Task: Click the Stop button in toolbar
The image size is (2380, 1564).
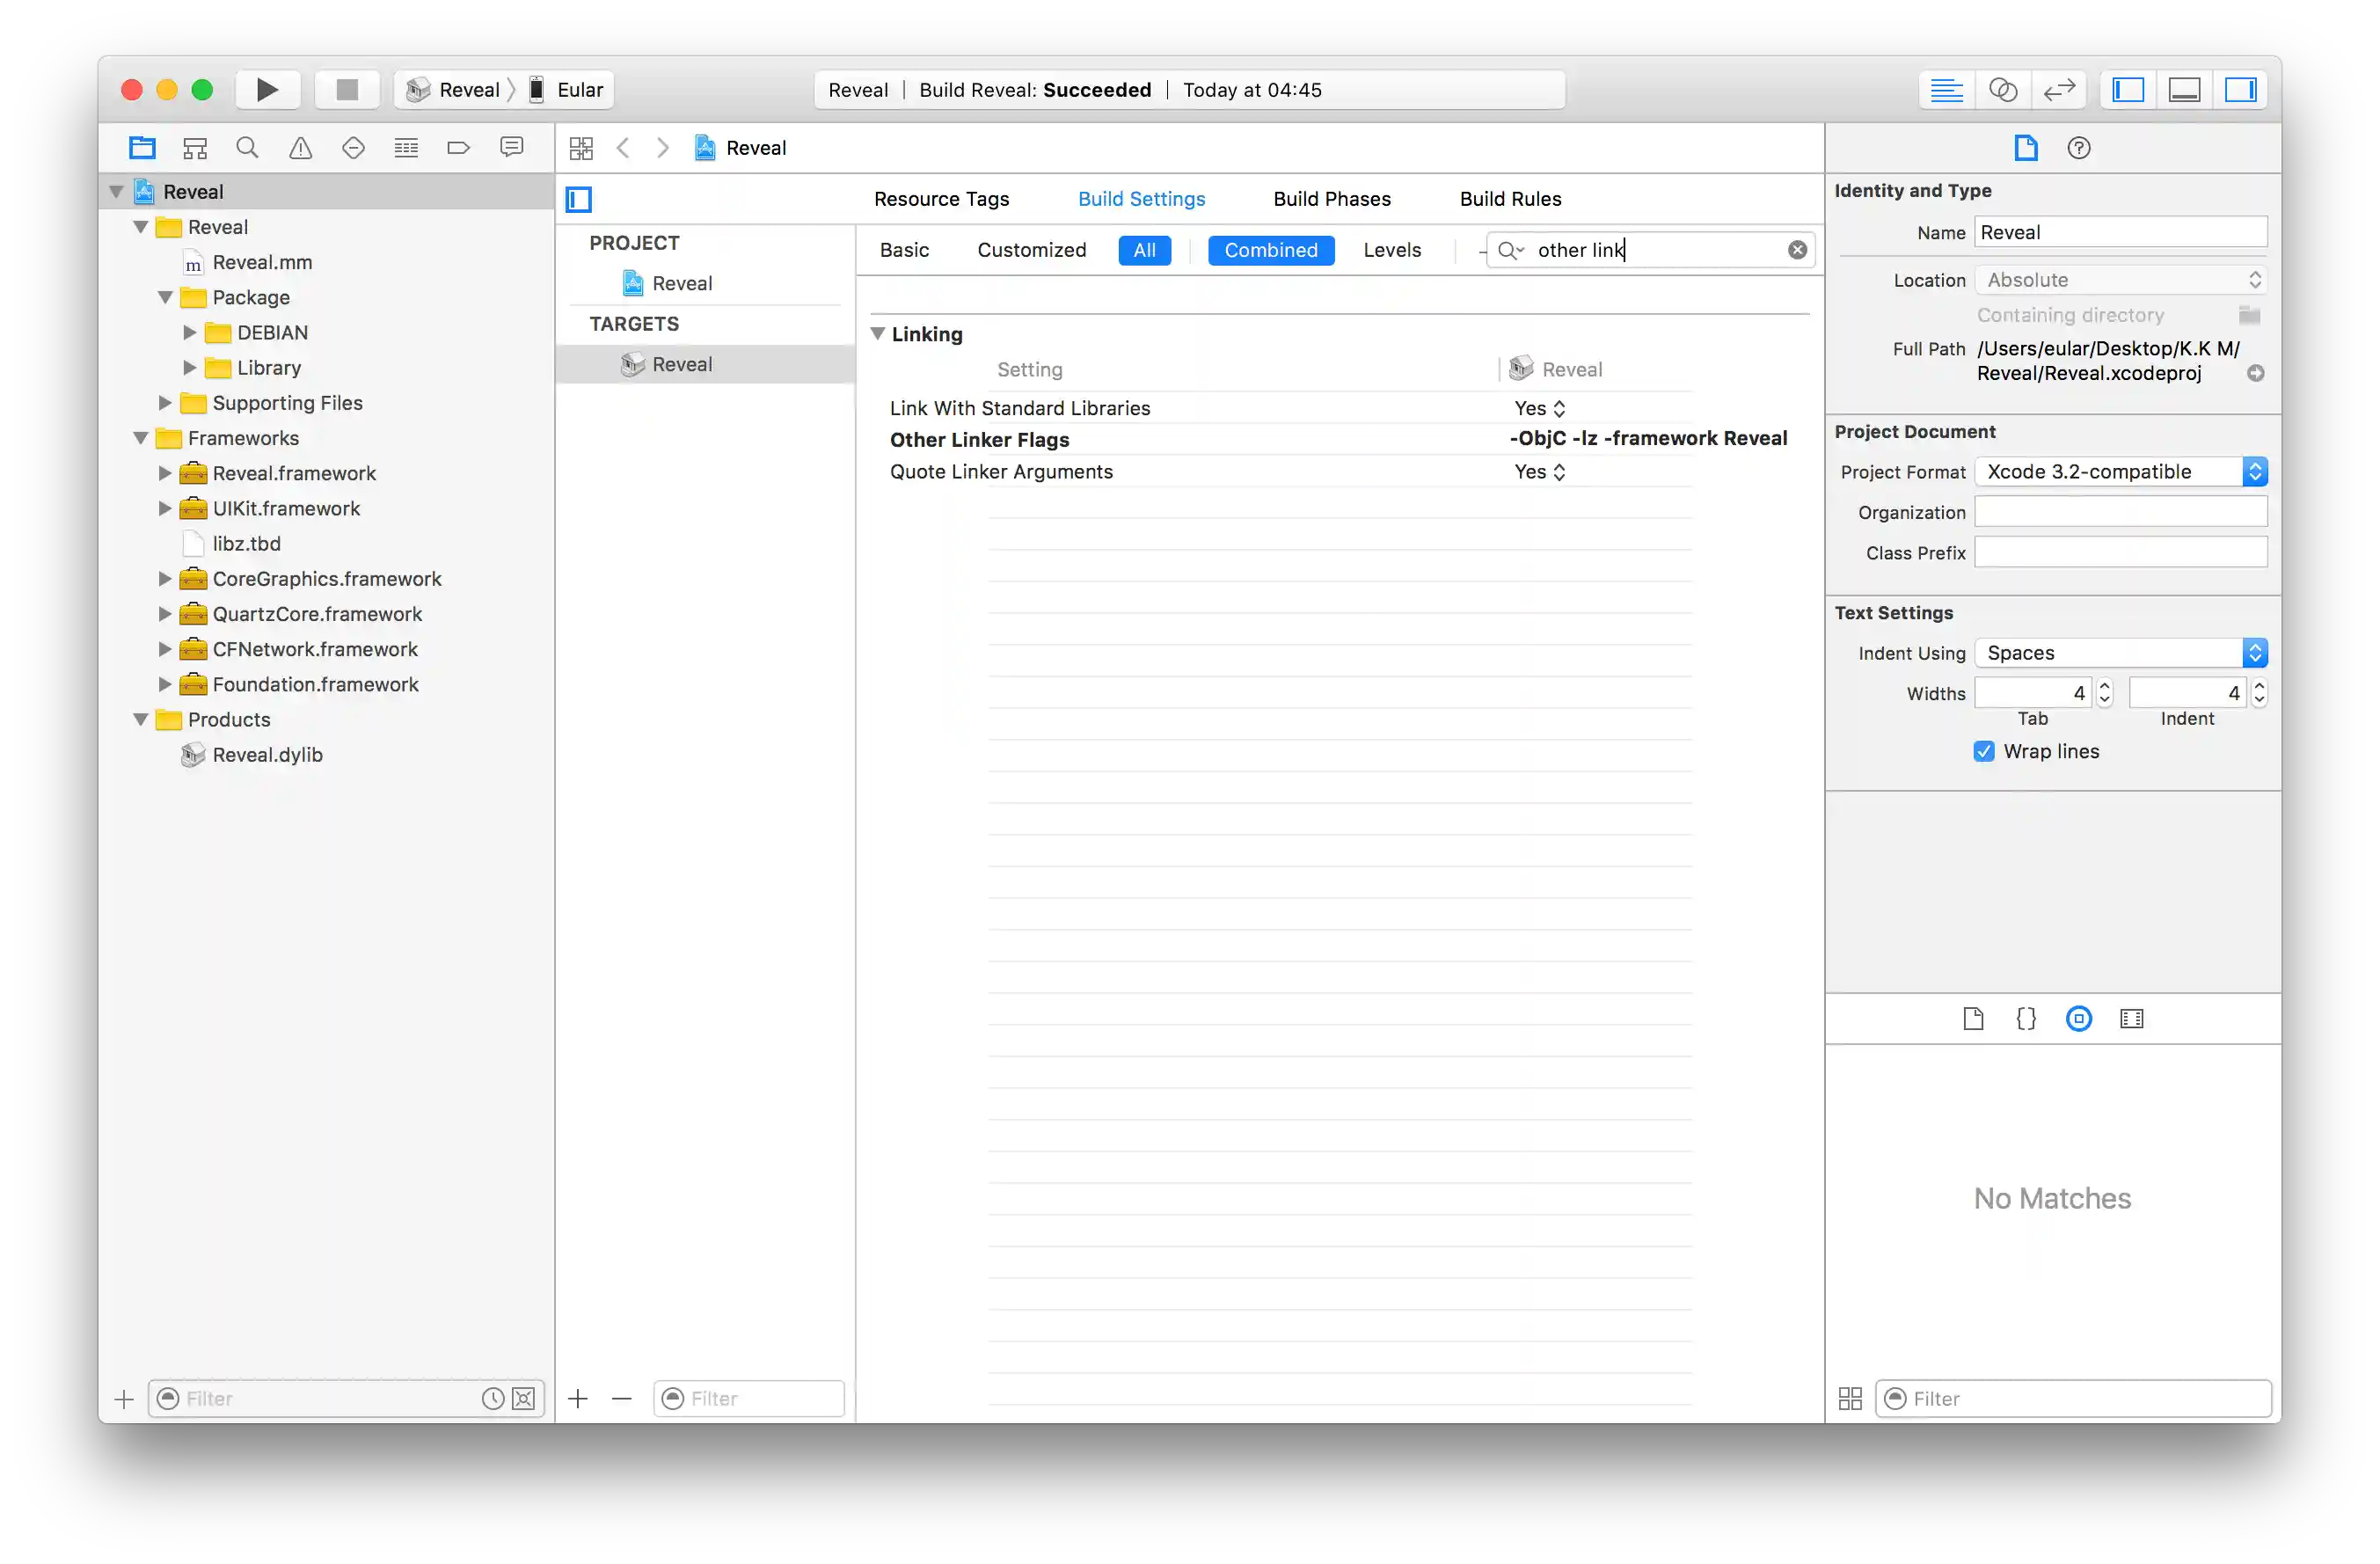Action: (346, 90)
